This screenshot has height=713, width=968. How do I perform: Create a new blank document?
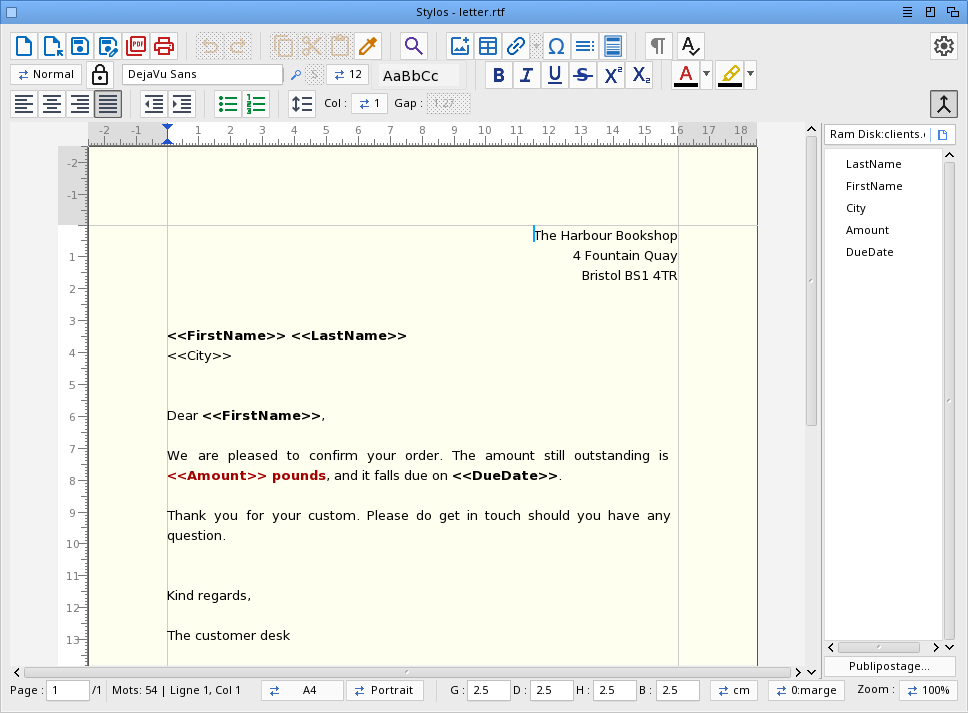pyautogui.click(x=24, y=46)
